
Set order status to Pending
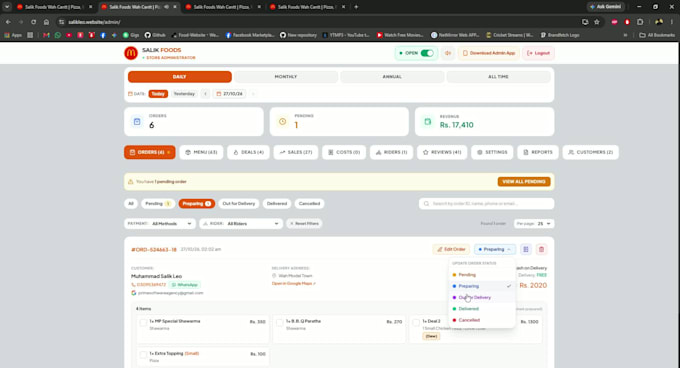(482, 275)
